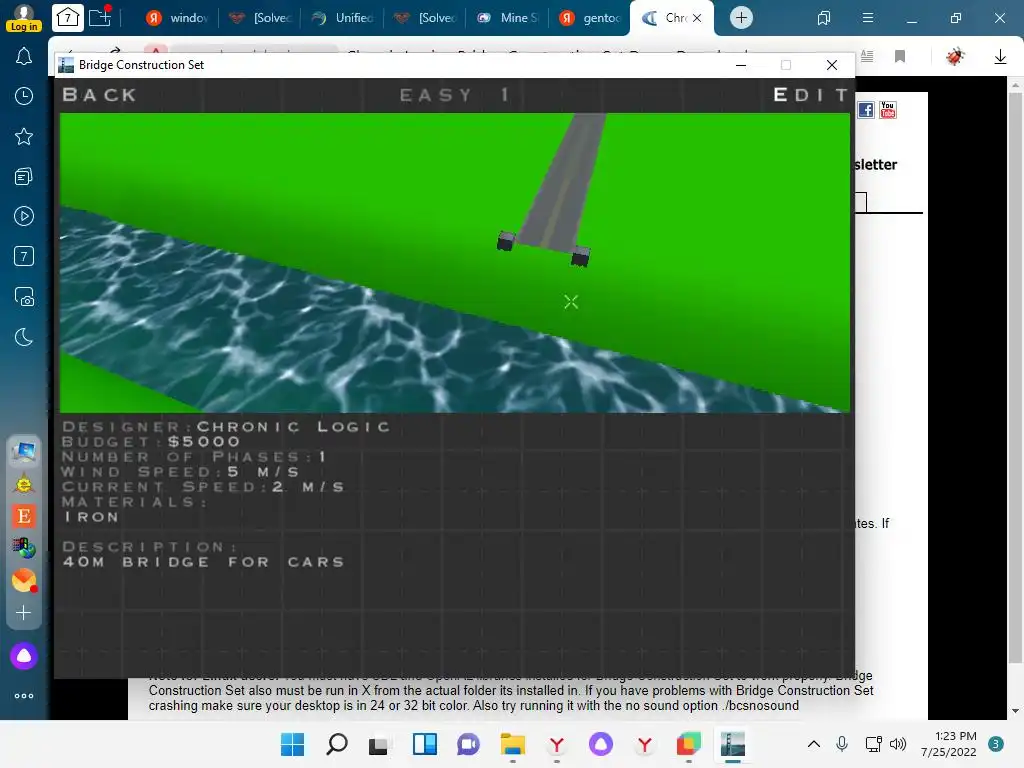Click the 3D bridge level preview

click(x=455, y=263)
